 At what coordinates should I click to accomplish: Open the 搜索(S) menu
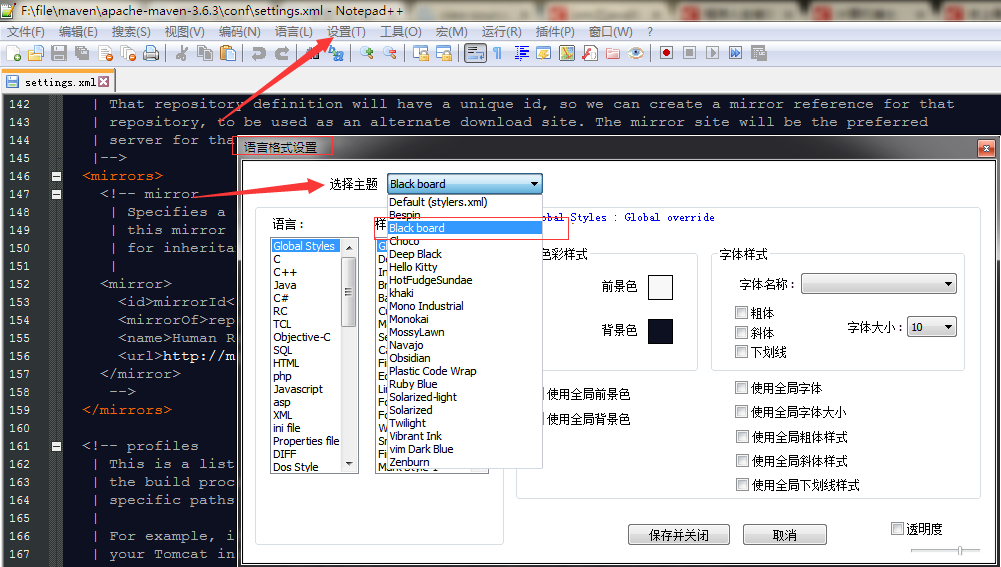(131, 32)
